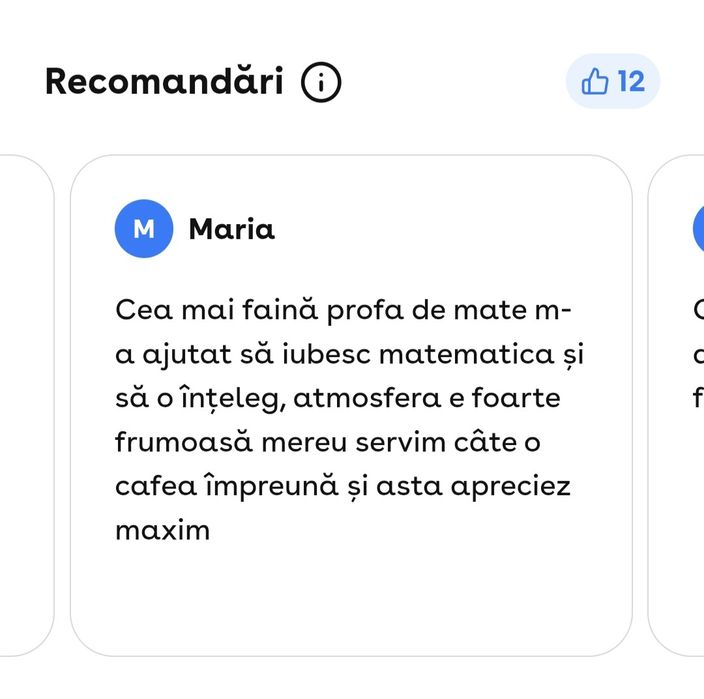The width and height of the screenshot is (704, 699).
Task: Click the thumbs-up icon in the likes badge
Action: pyautogui.click(x=595, y=82)
